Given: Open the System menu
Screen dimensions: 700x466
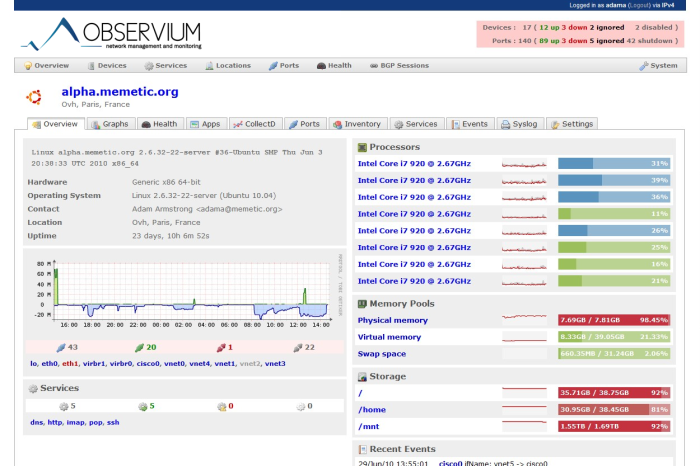Looking at the screenshot, I should (x=658, y=66).
